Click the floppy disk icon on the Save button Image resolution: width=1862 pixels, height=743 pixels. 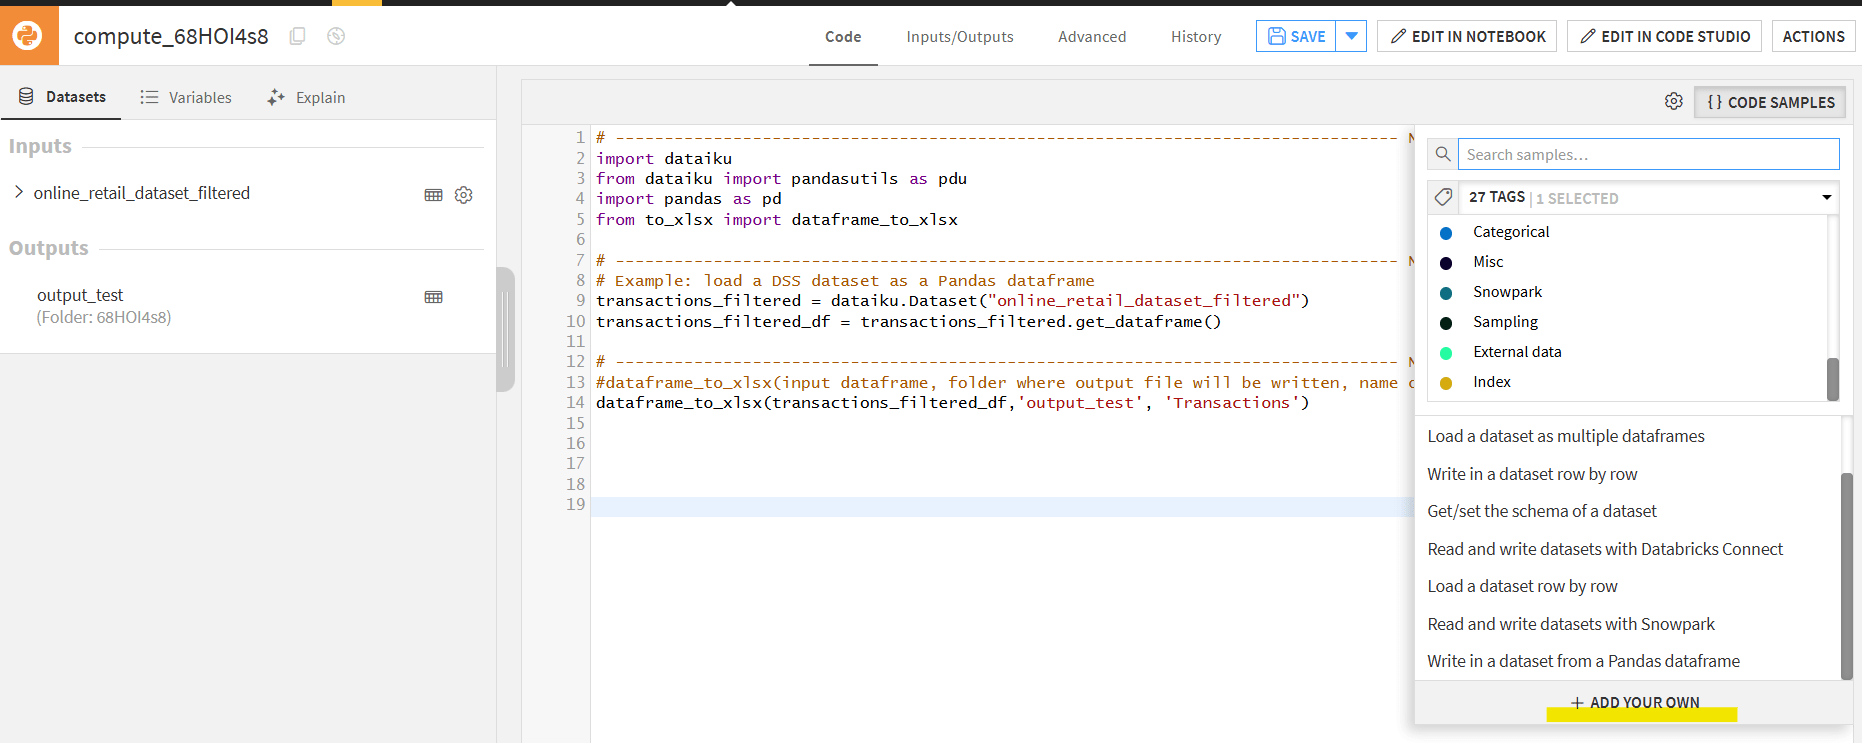click(1277, 36)
